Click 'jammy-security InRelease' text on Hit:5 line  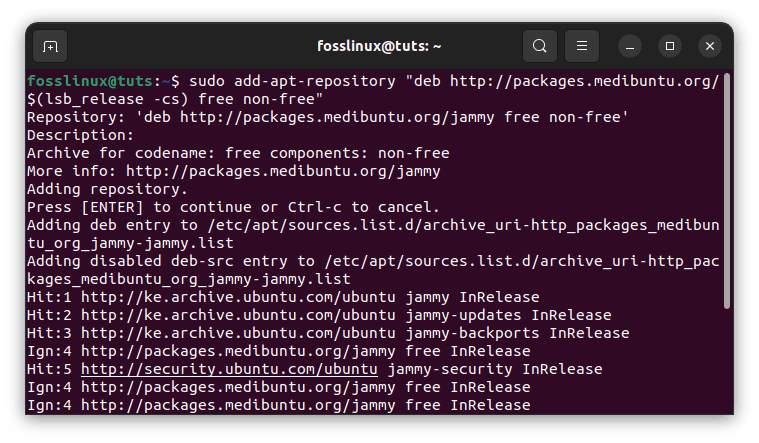coord(495,369)
